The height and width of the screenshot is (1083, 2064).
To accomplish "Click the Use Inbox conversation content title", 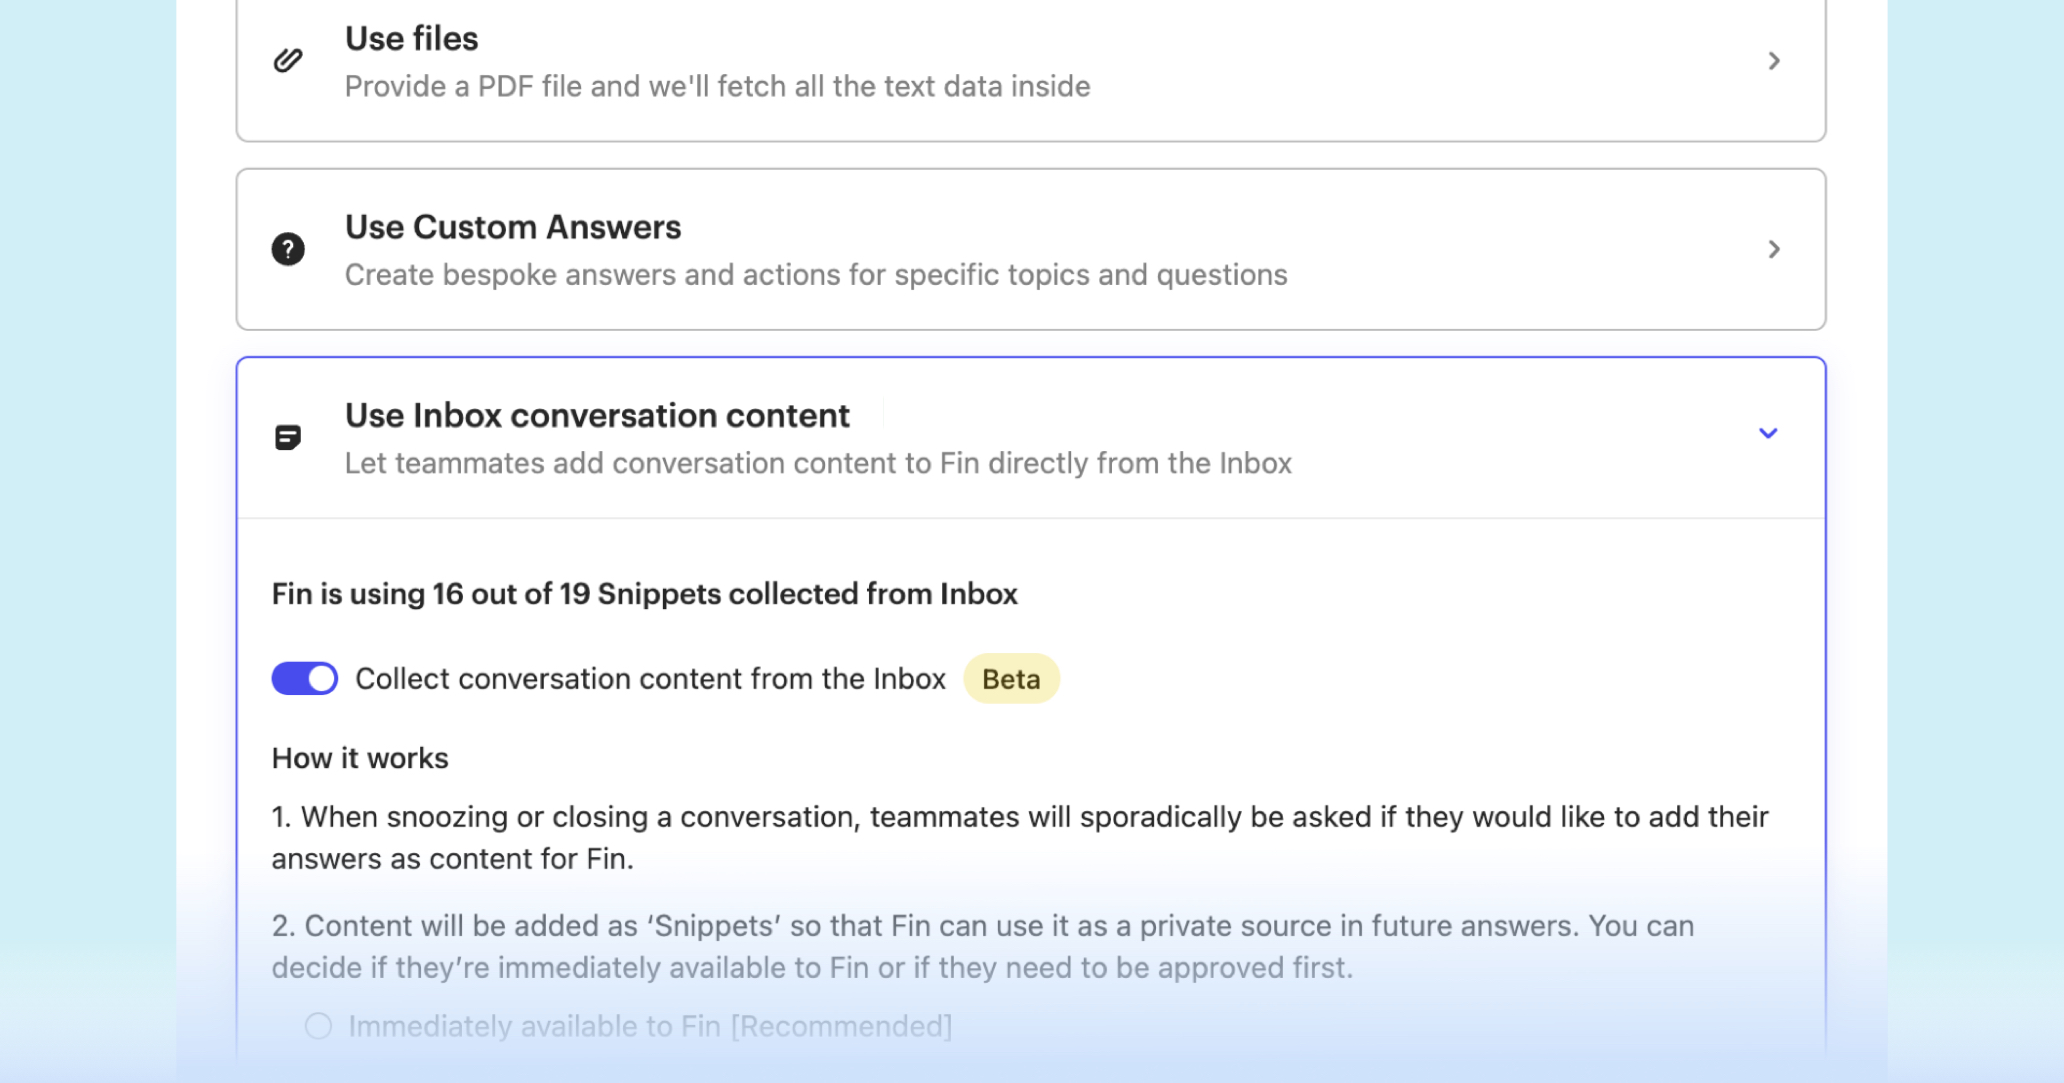I will [x=597, y=415].
